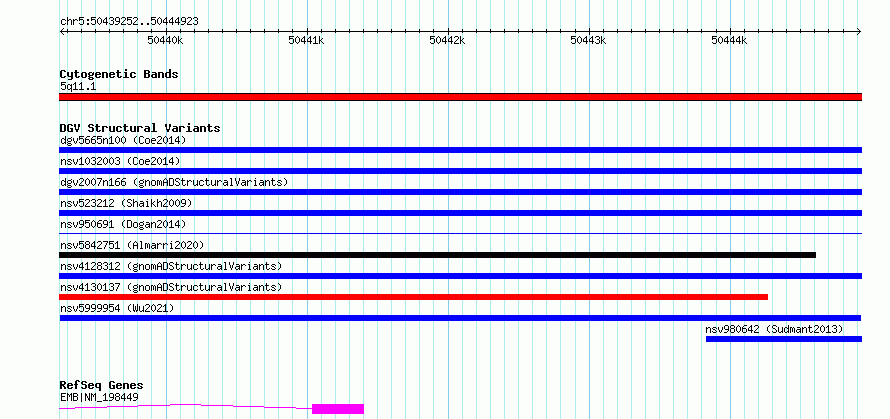Viewport: 890px width, 419px height.
Task: Open the nsv523212 (Shaikh2009) label
Action: [x=126, y=203]
